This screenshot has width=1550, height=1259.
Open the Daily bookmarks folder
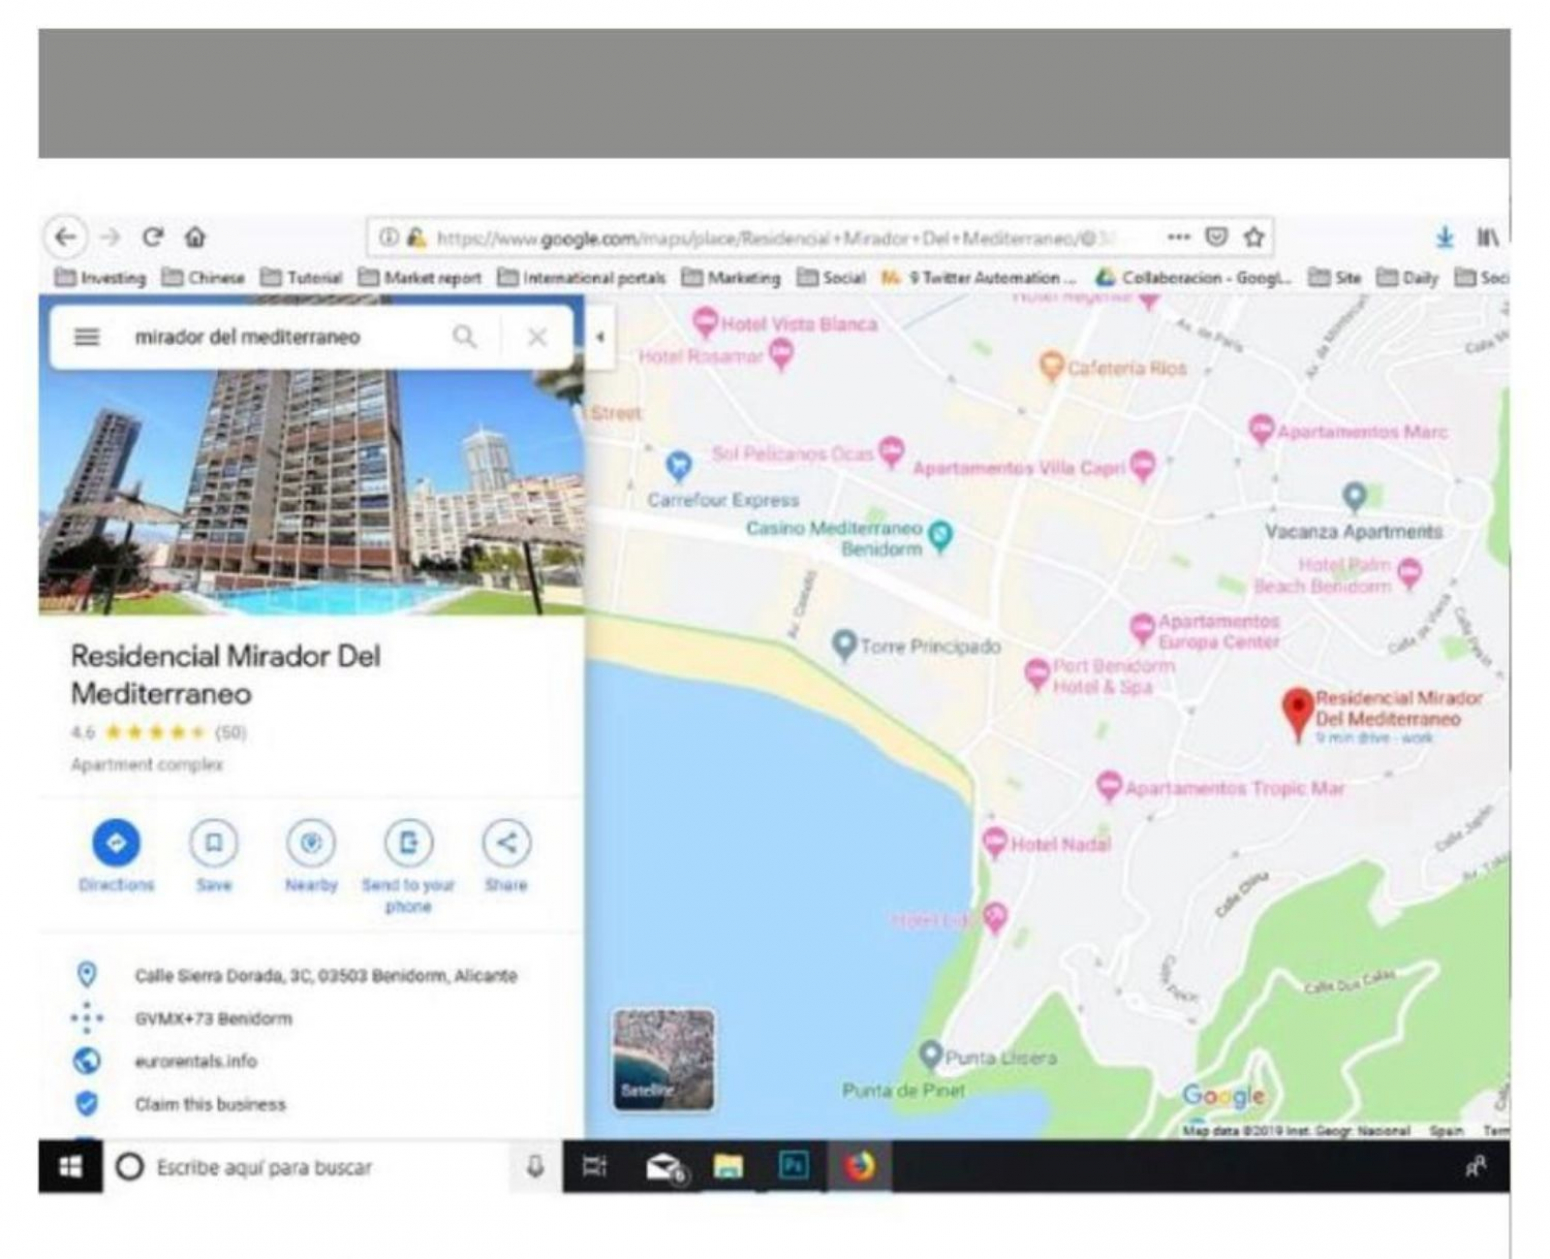point(1407,278)
